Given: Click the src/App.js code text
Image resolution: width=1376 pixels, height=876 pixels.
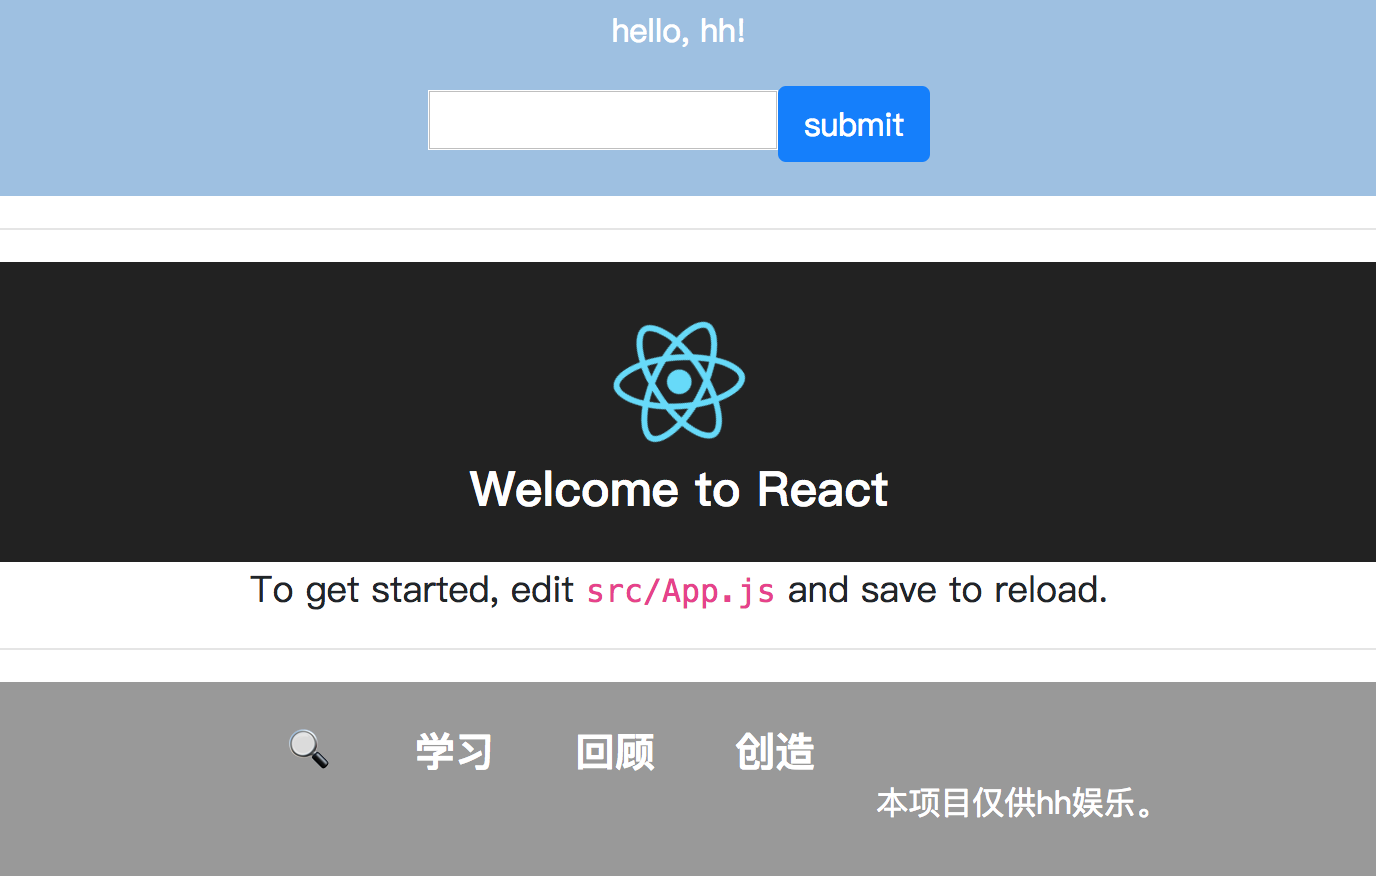Looking at the screenshot, I should pyautogui.click(x=680, y=591).
